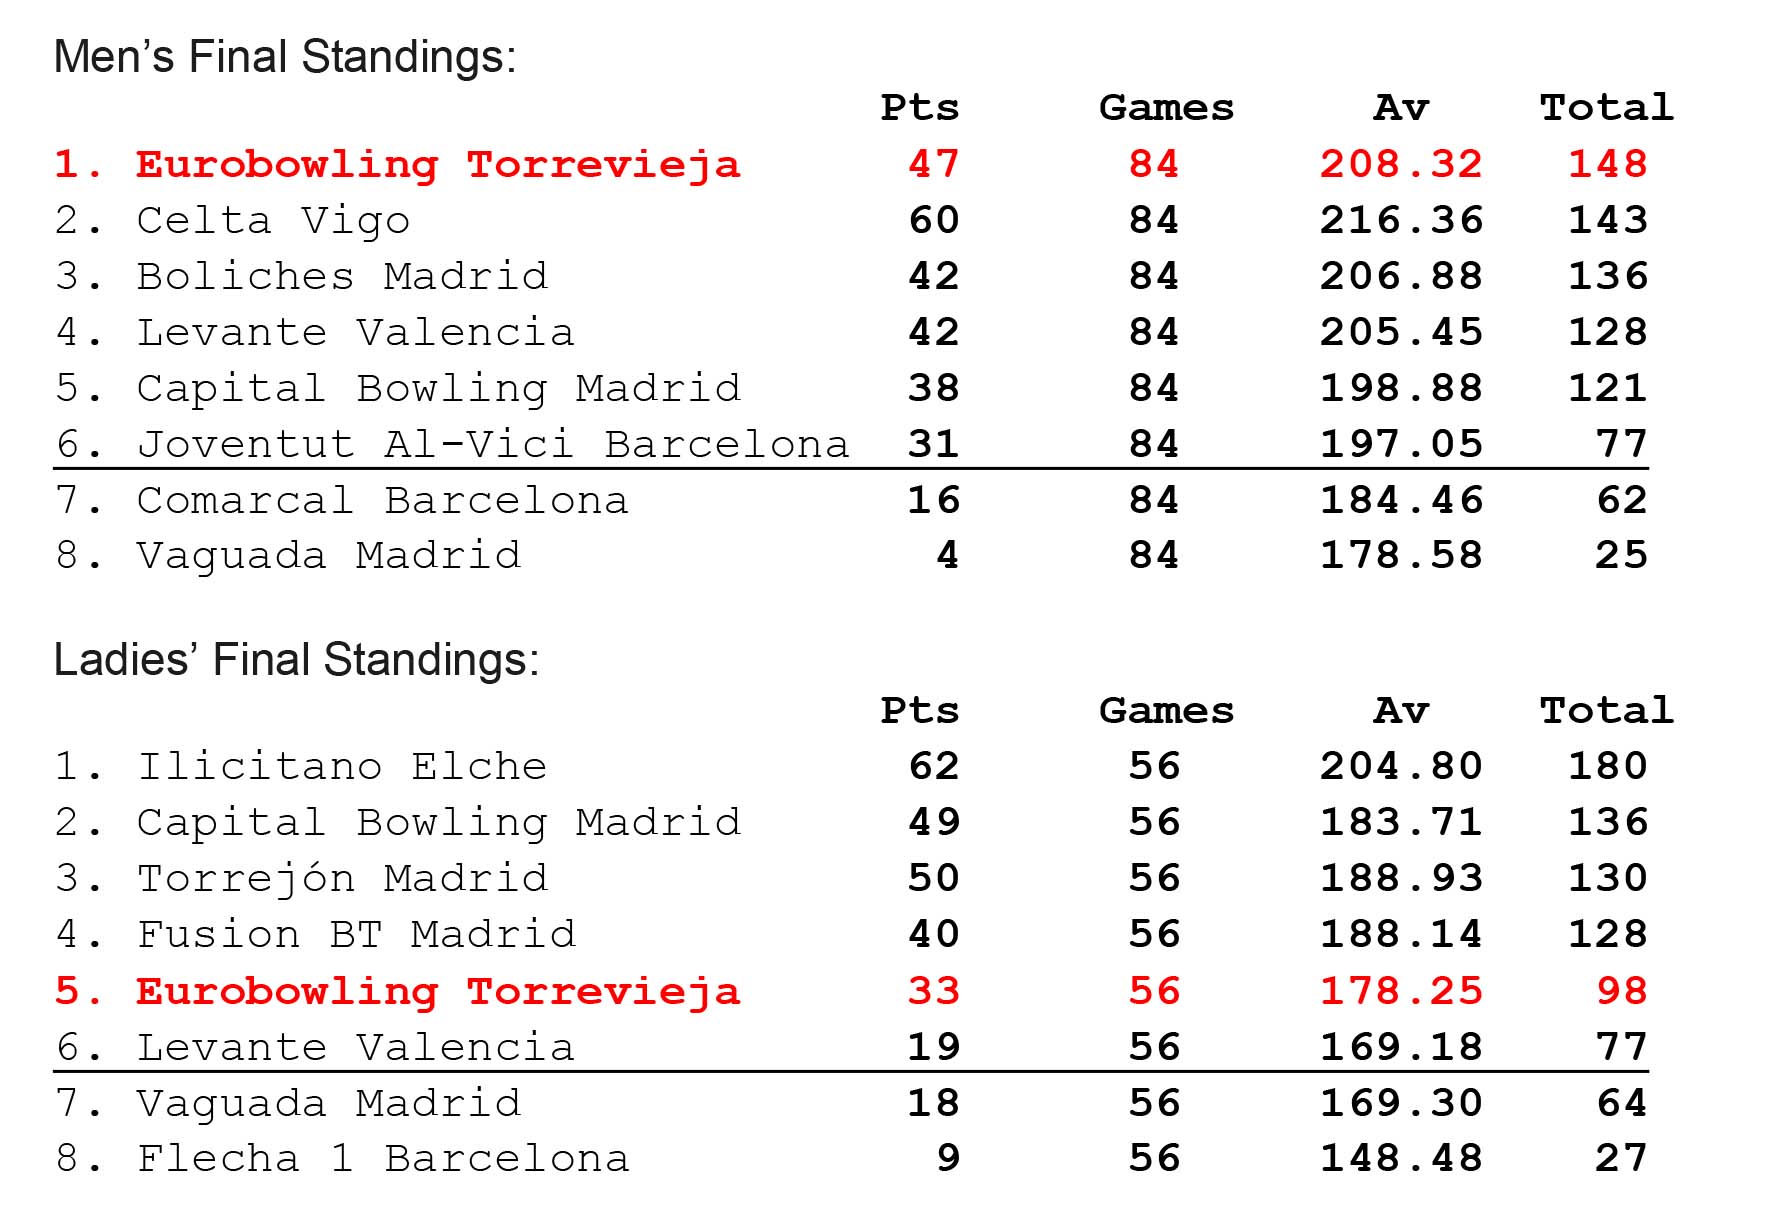Click the men's Av column header

(x=1402, y=108)
